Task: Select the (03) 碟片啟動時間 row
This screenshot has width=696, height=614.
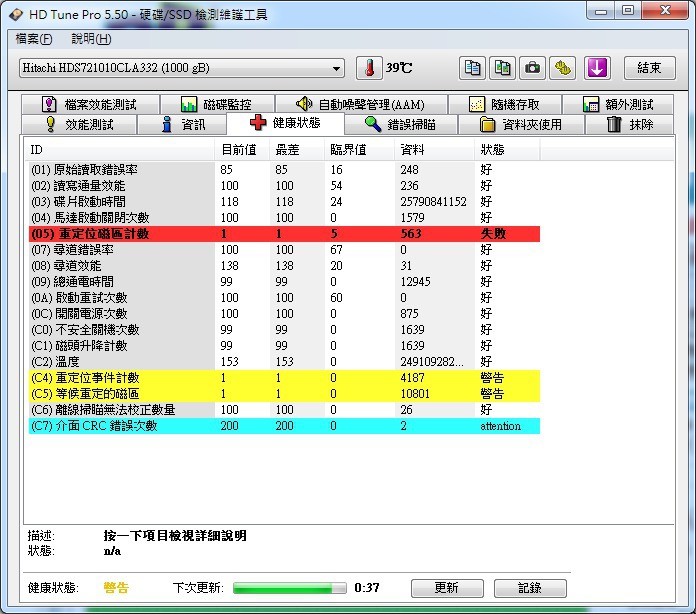Action: click(x=284, y=202)
